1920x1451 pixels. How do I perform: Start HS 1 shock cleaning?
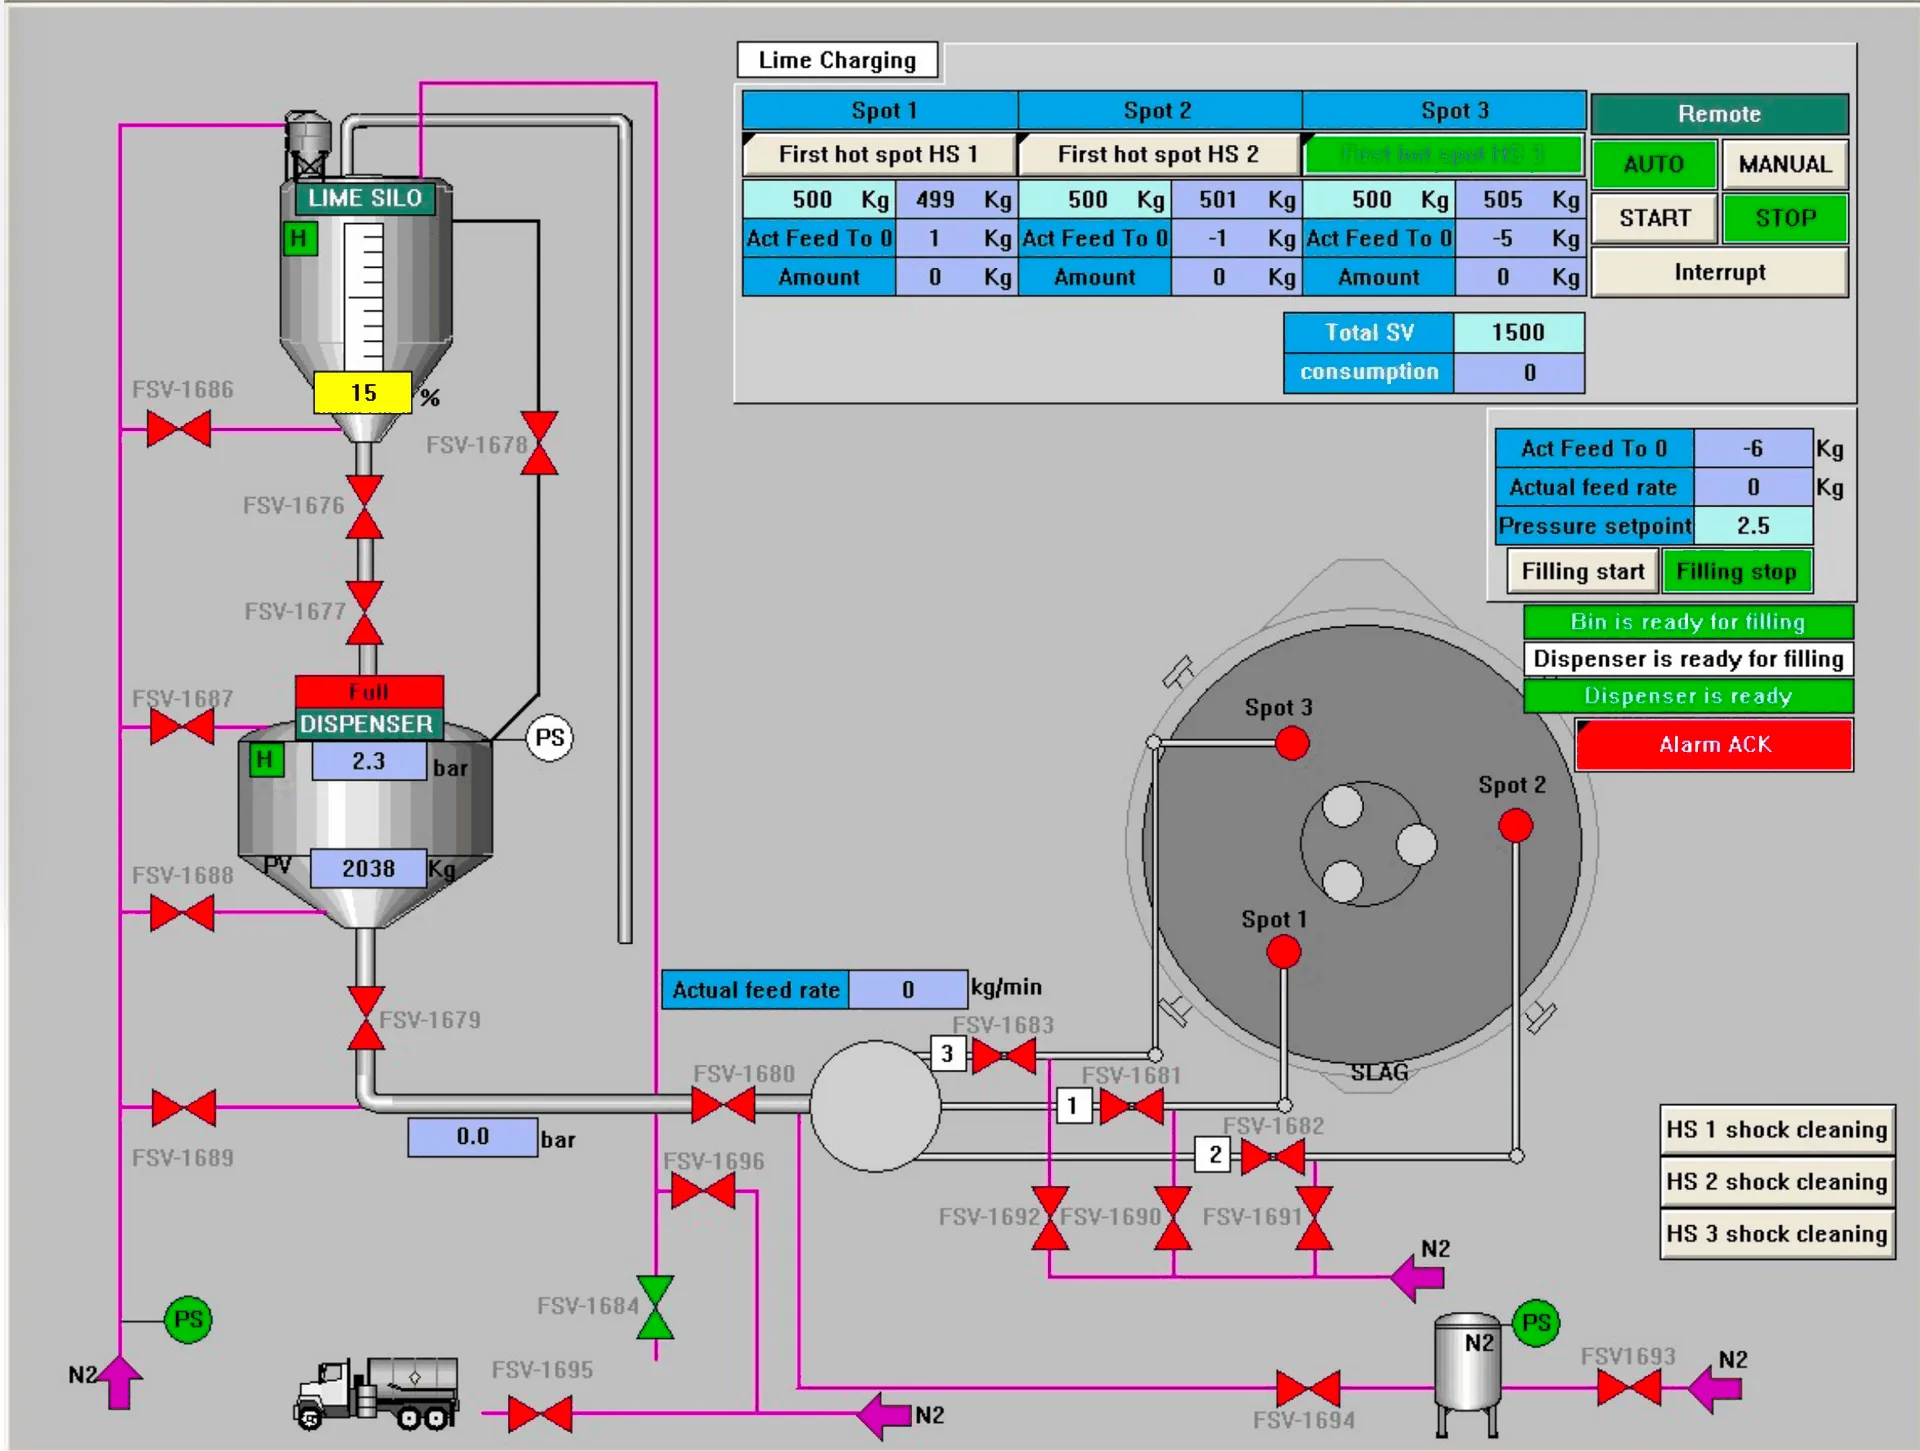[1777, 1130]
